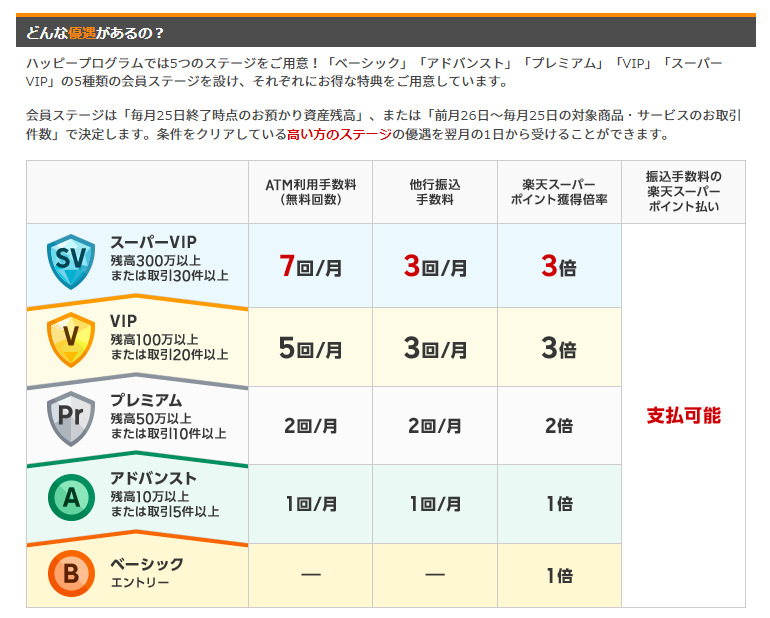Click the ベーシック エントリー stage label
This screenshot has width=770, height=618.
(146, 573)
